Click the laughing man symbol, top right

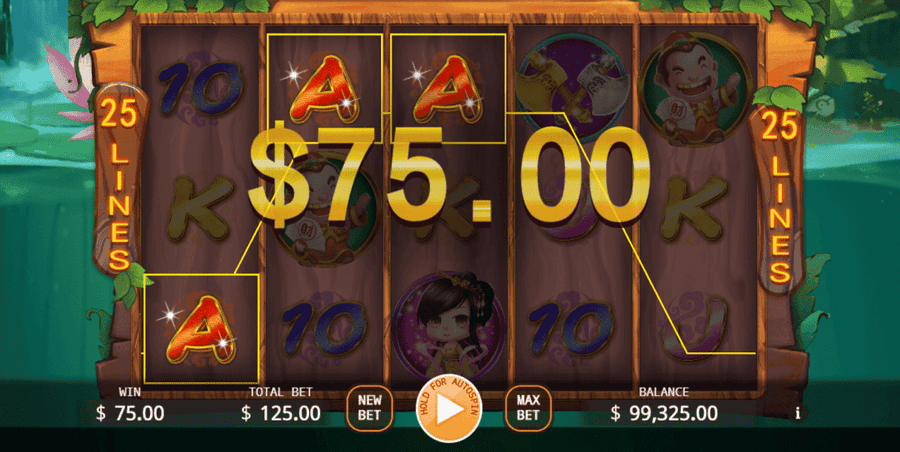tap(695, 88)
